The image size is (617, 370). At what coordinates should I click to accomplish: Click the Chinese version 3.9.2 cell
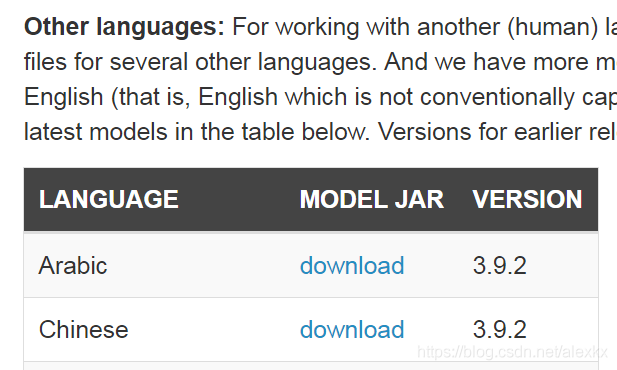pyautogui.click(x=499, y=329)
